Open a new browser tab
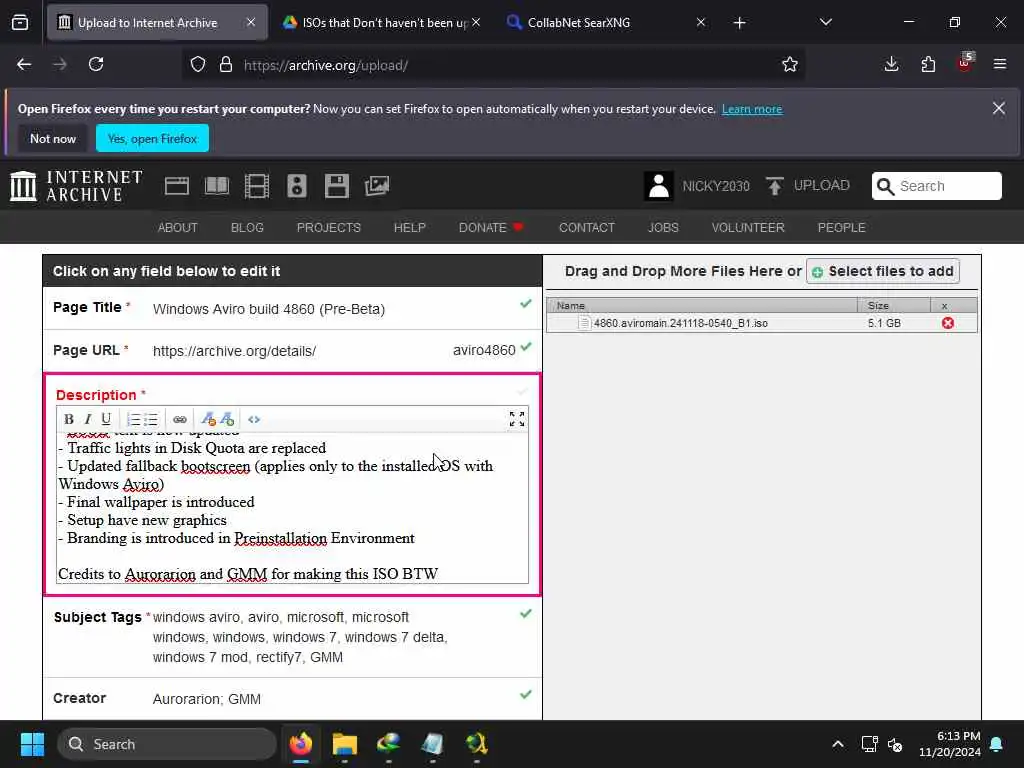 coord(739,23)
